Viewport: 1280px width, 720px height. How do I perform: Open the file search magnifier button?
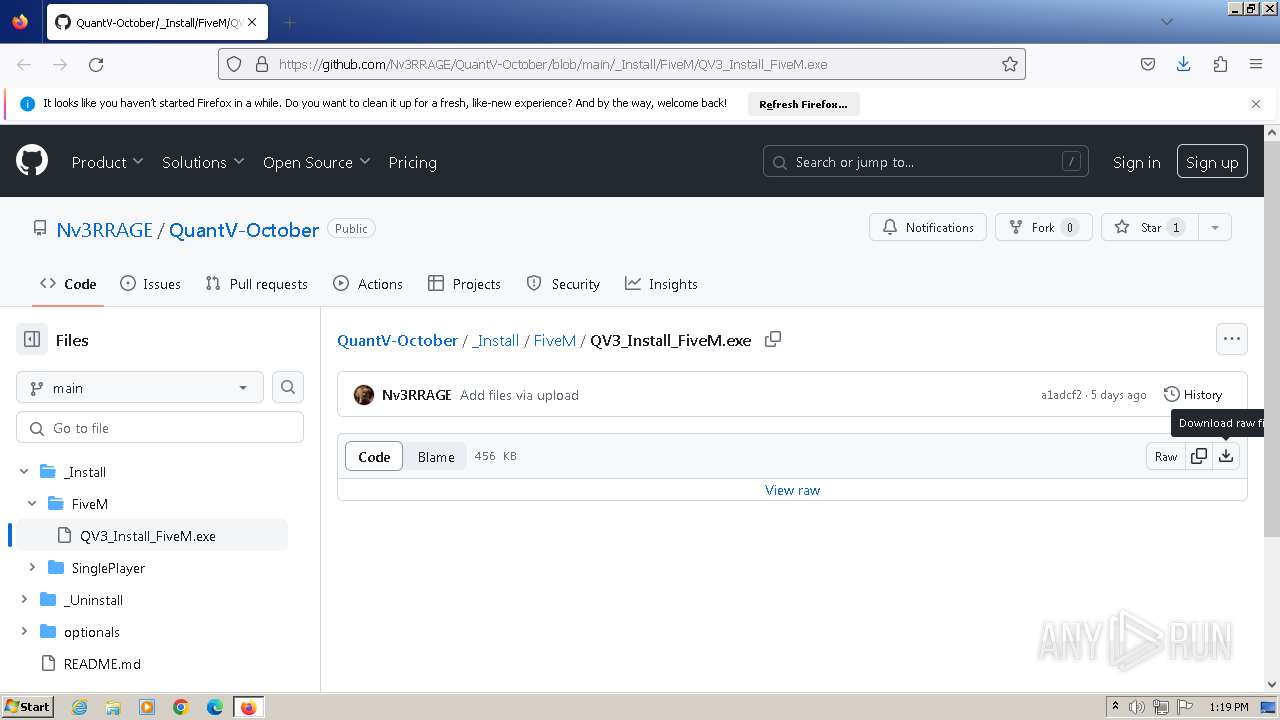click(288, 387)
